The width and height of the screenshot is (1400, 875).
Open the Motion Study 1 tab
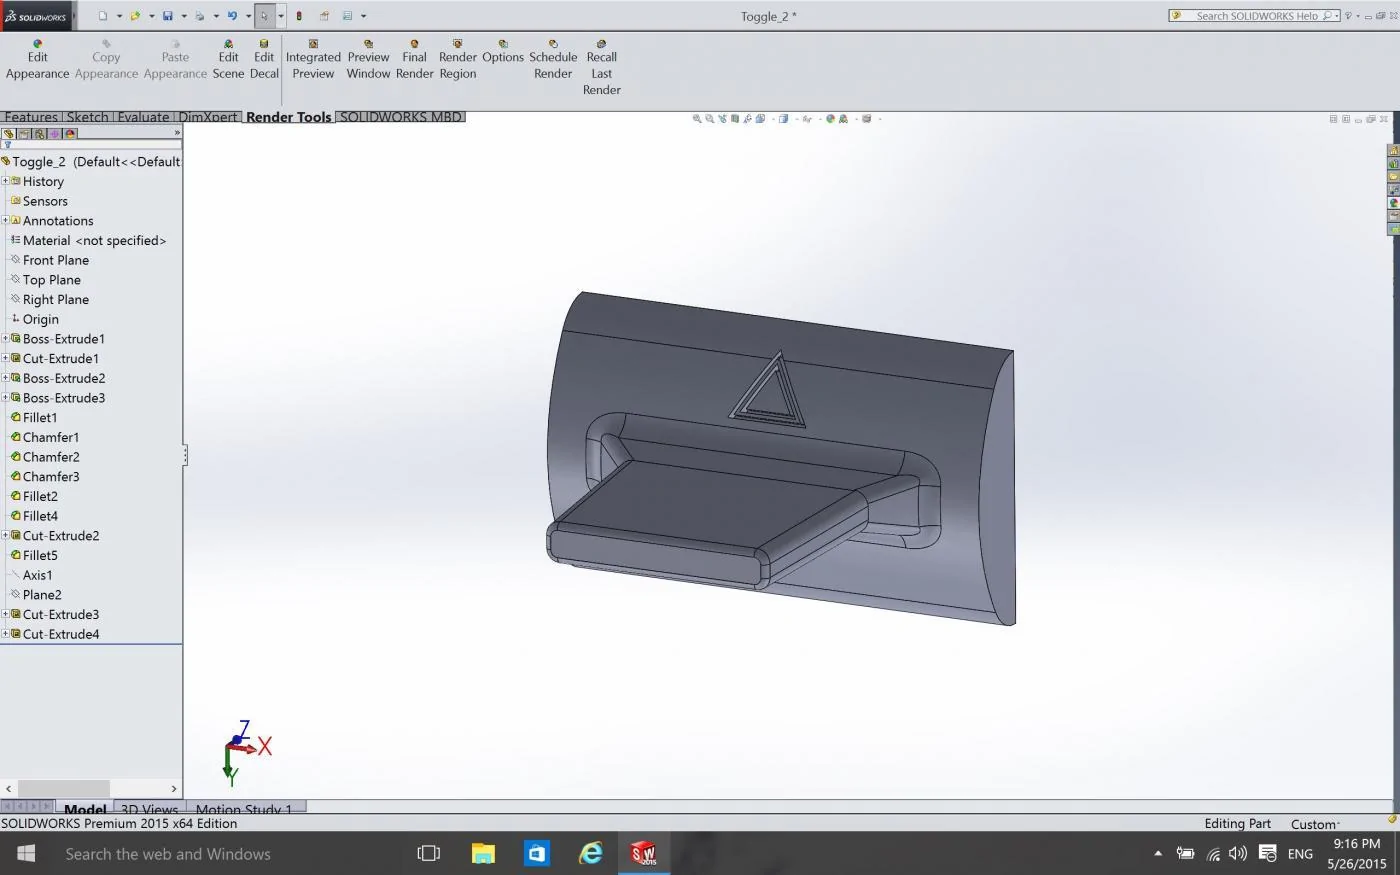tap(244, 809)
